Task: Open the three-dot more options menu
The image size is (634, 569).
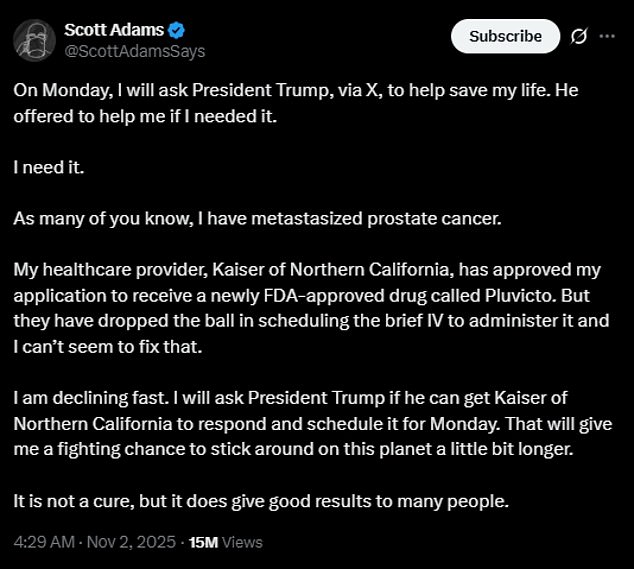Action: pyautogui.click(x=607, y=36)
